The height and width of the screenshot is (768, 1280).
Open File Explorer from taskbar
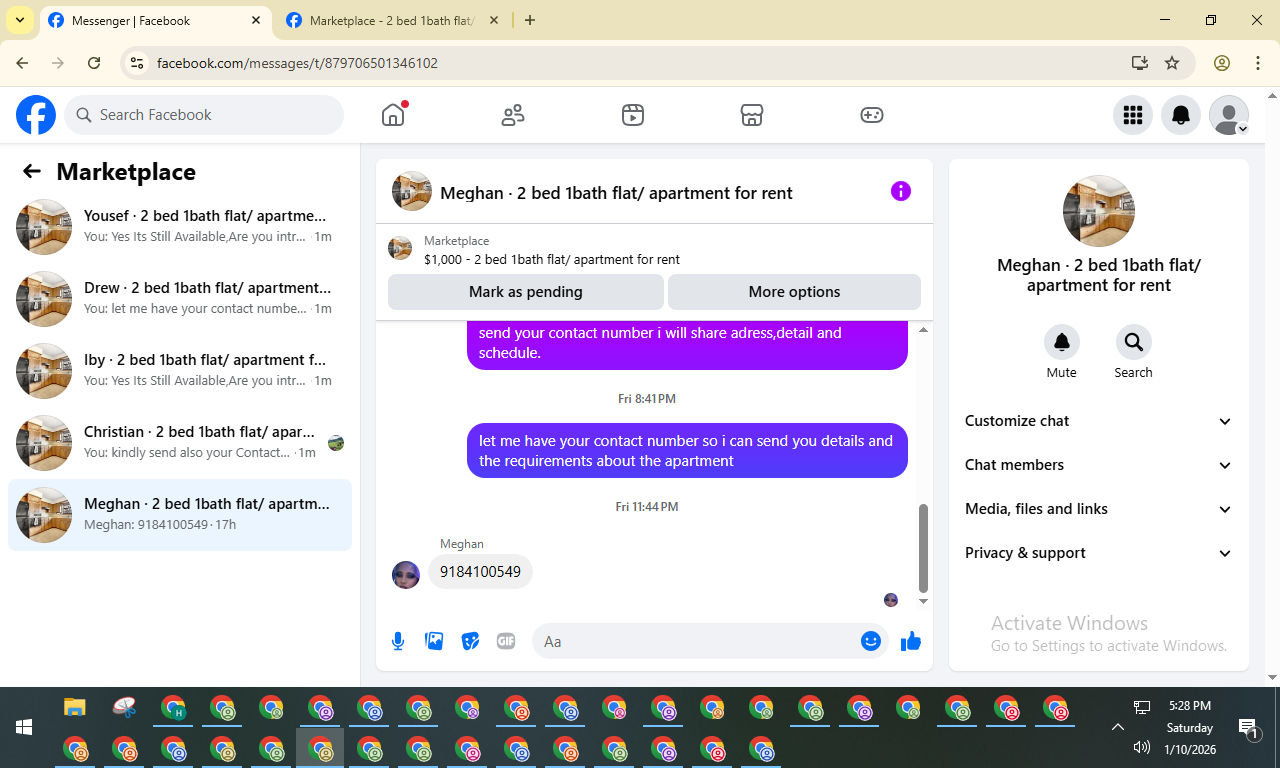click(x=75, y=708)
